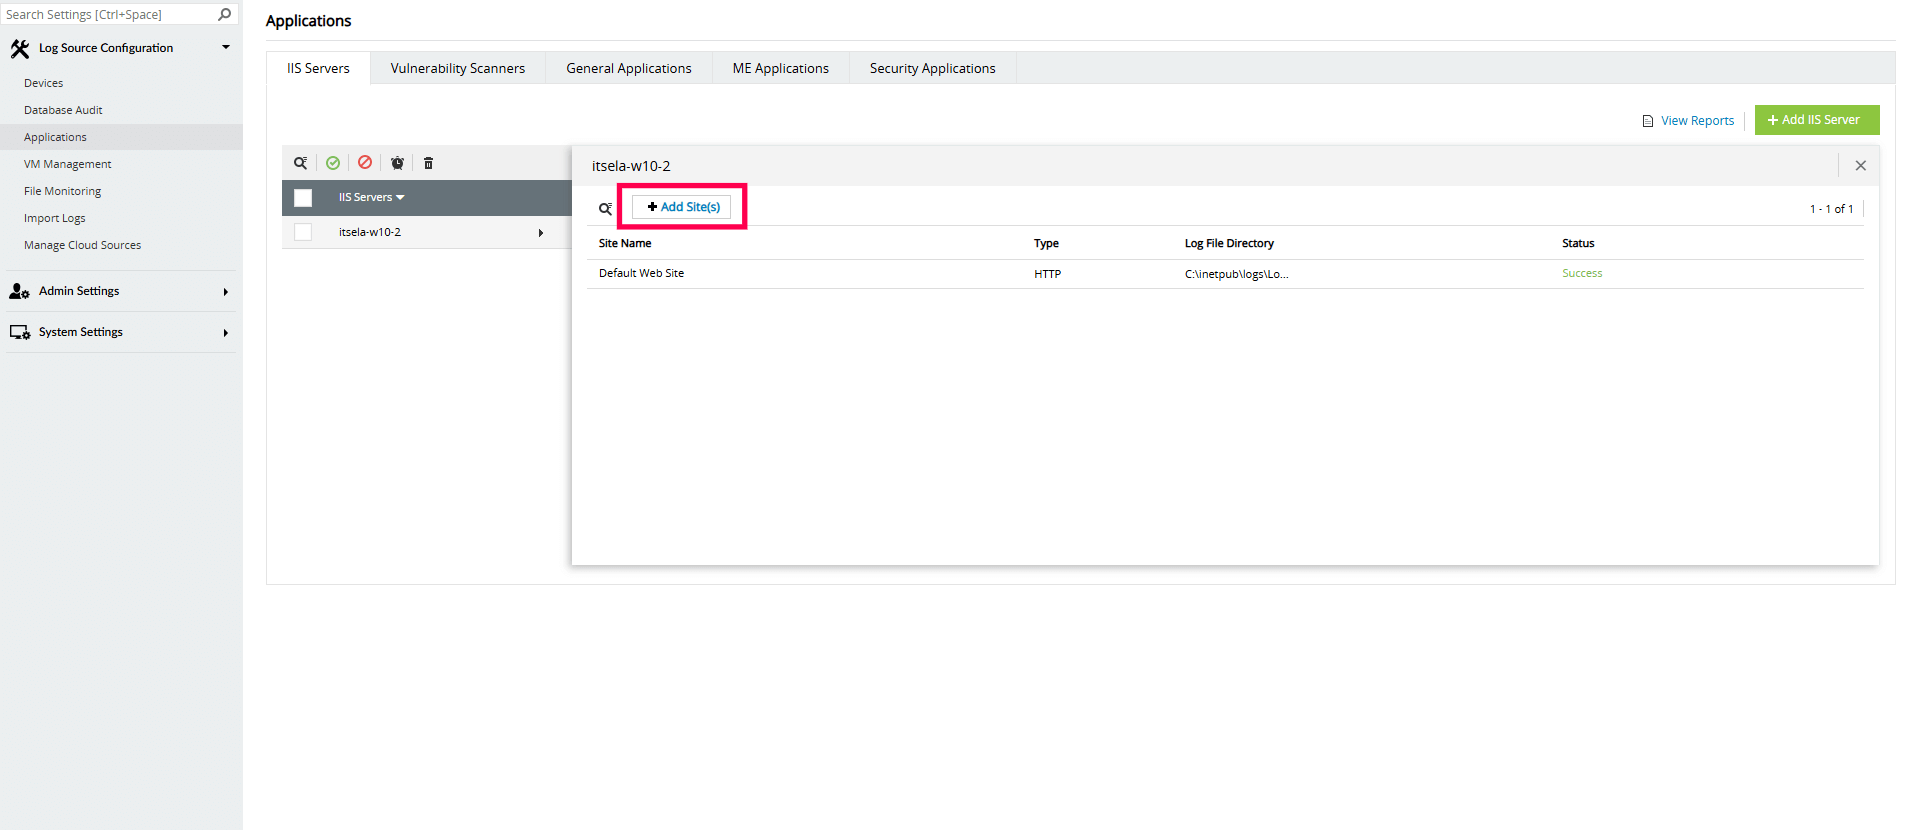Click the Success status text
1912x830 pixels.
1582,273
